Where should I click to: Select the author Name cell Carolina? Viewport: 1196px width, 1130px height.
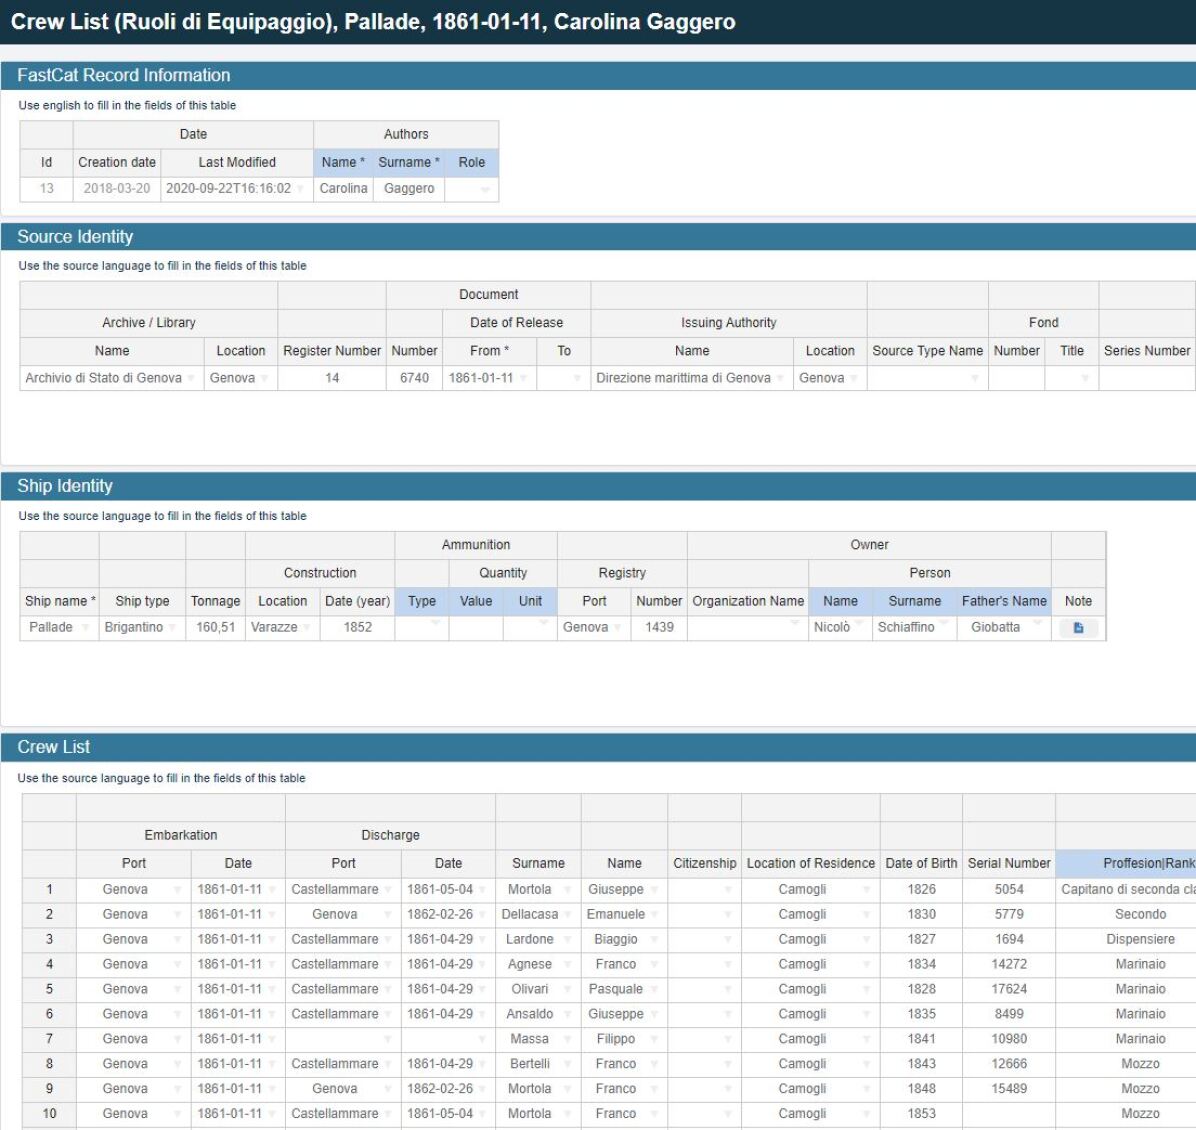(x=343, y=188)
